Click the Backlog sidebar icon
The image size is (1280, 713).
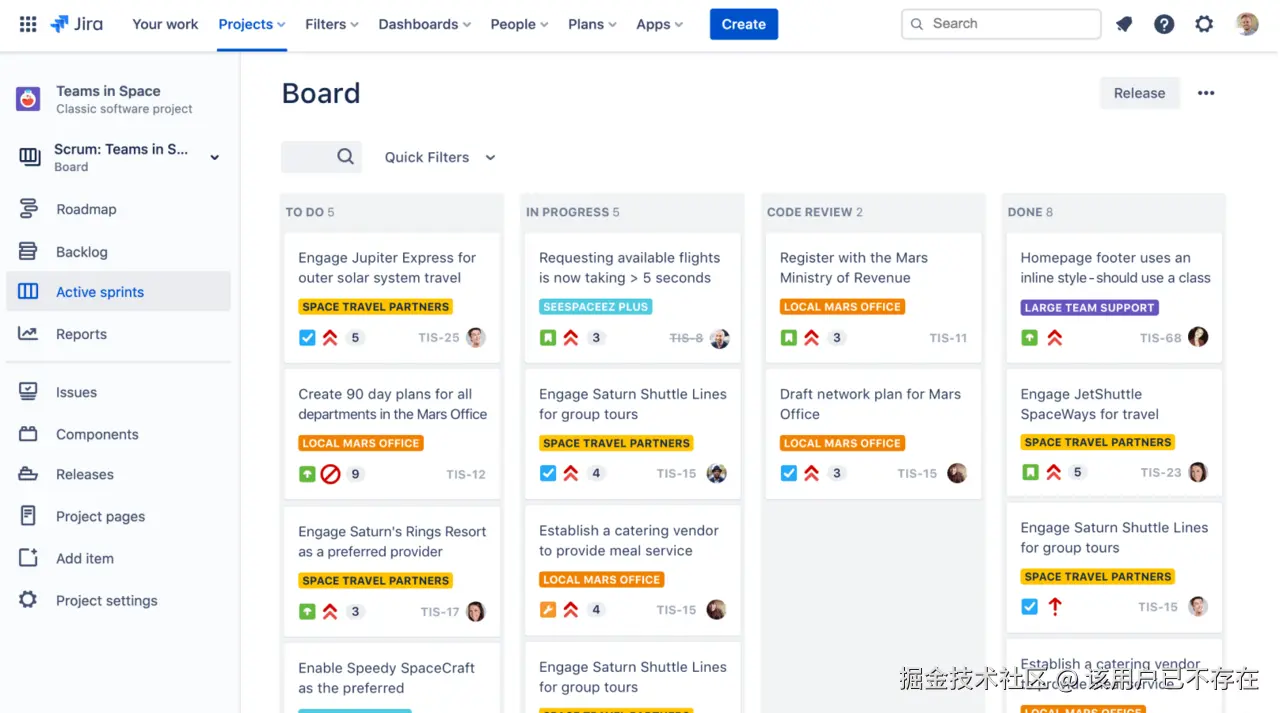tap(28, 251)
